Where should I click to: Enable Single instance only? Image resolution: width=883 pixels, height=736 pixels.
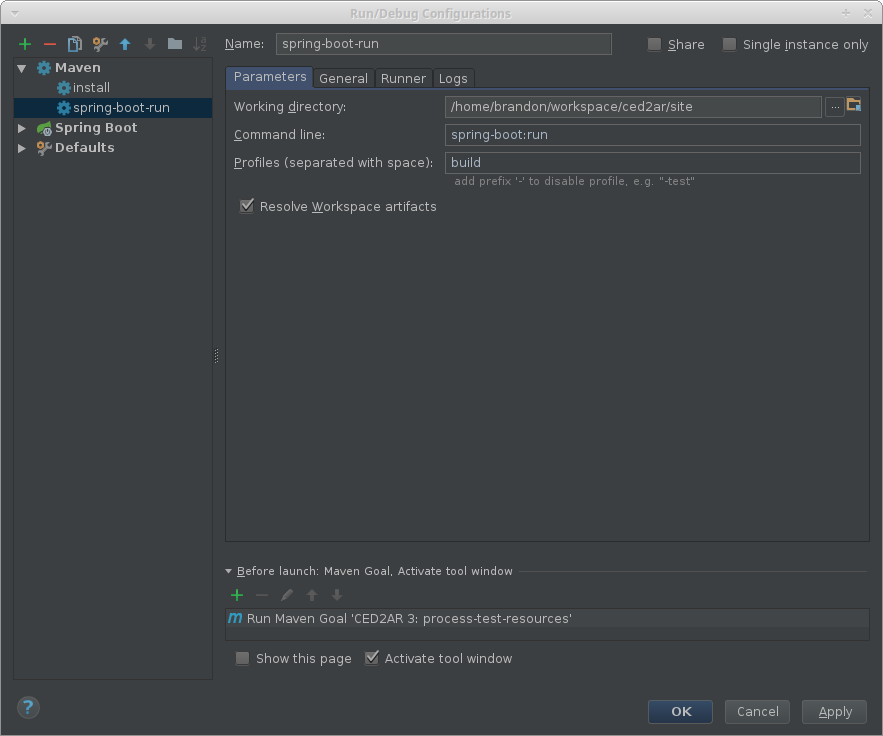(729, 44)
